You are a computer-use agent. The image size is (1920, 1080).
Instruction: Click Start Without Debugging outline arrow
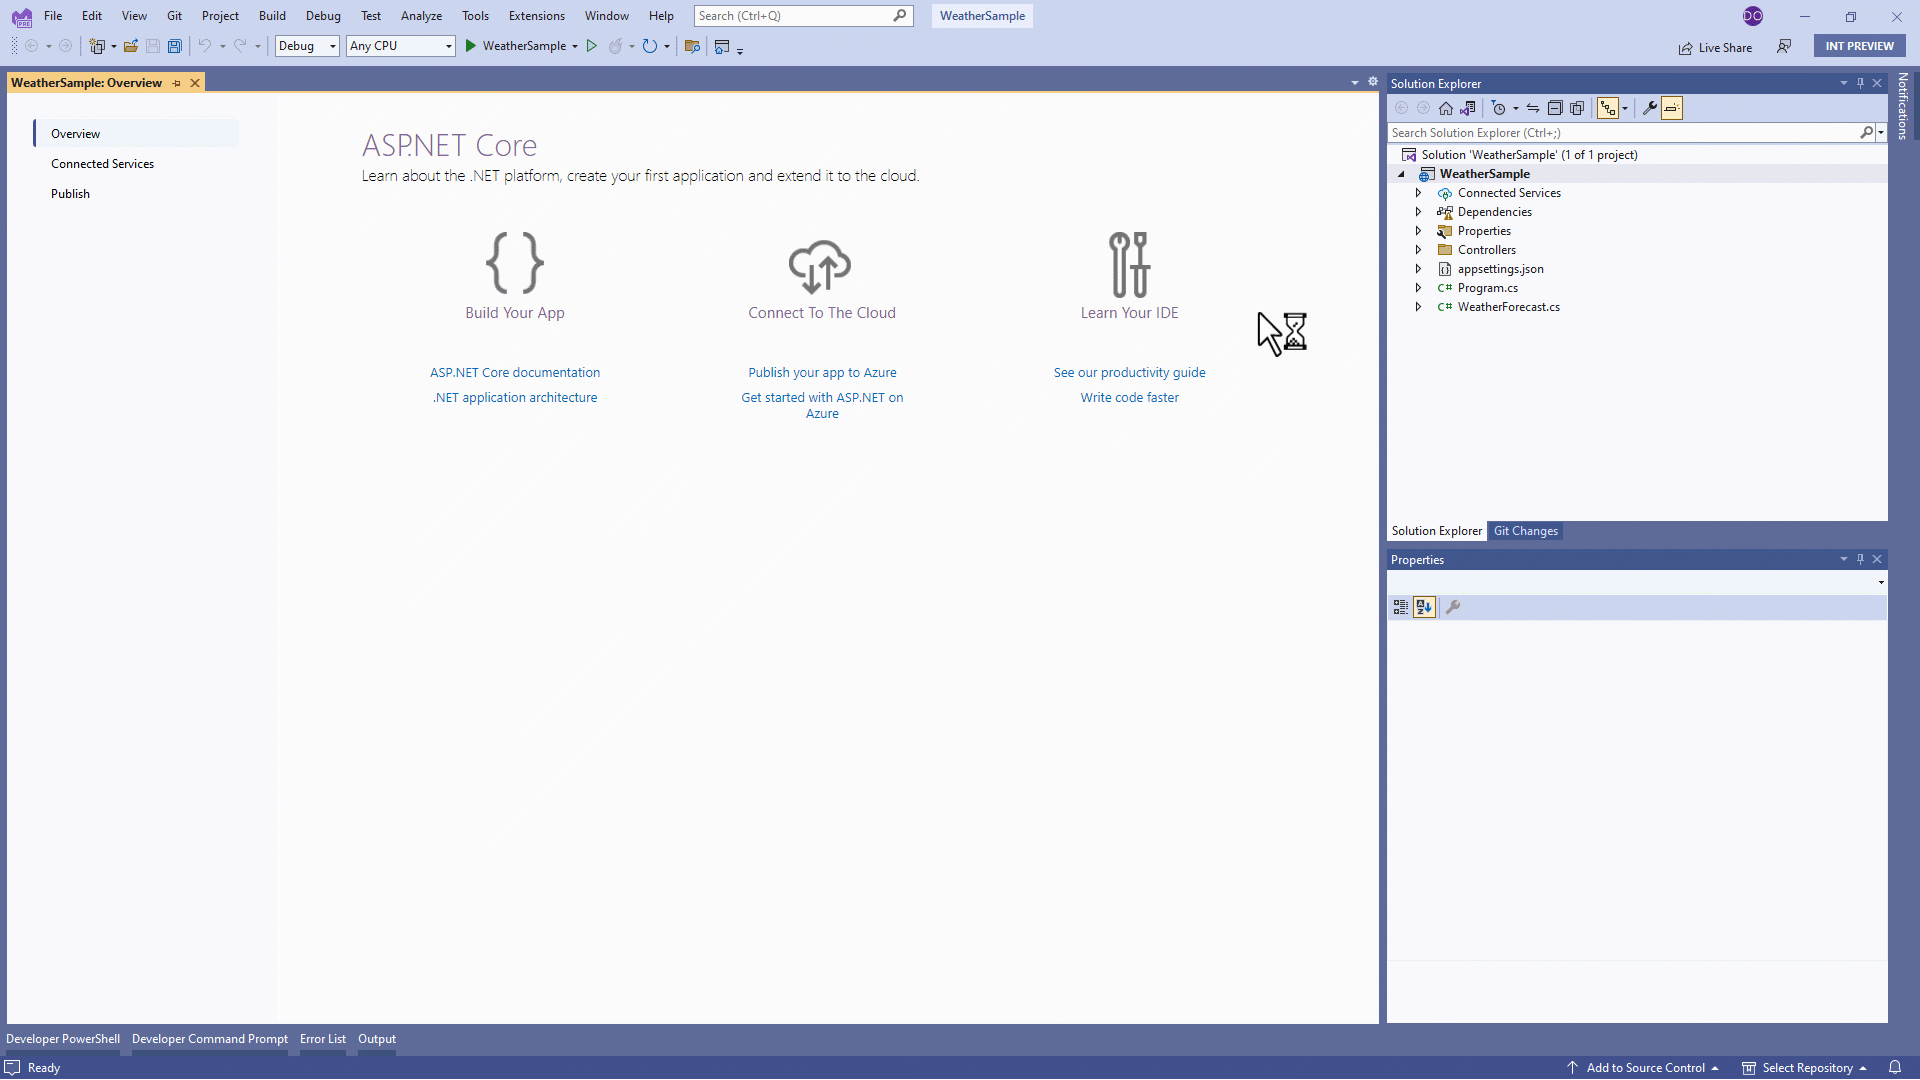point(592,46)
